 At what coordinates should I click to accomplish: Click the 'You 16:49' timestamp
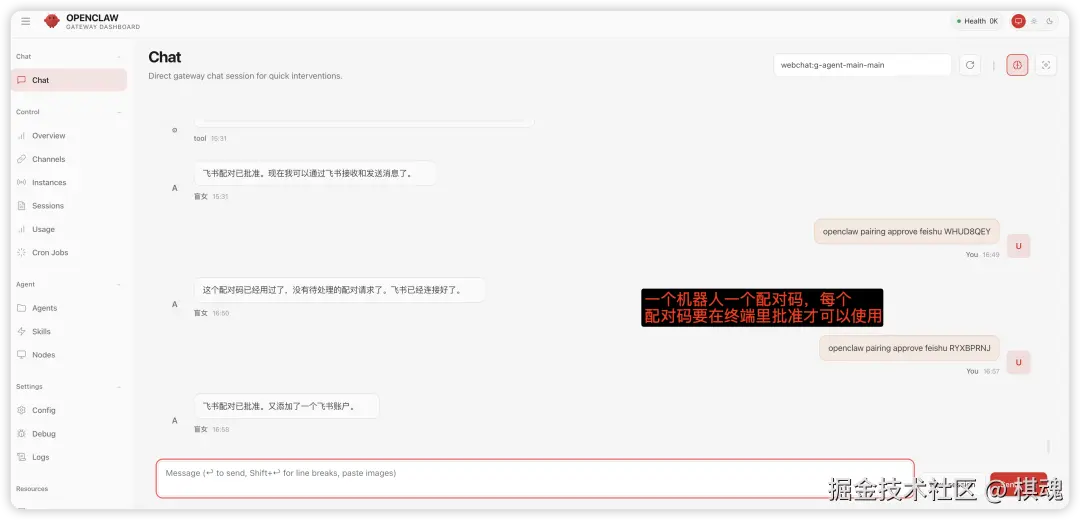(x=982, y=255)
